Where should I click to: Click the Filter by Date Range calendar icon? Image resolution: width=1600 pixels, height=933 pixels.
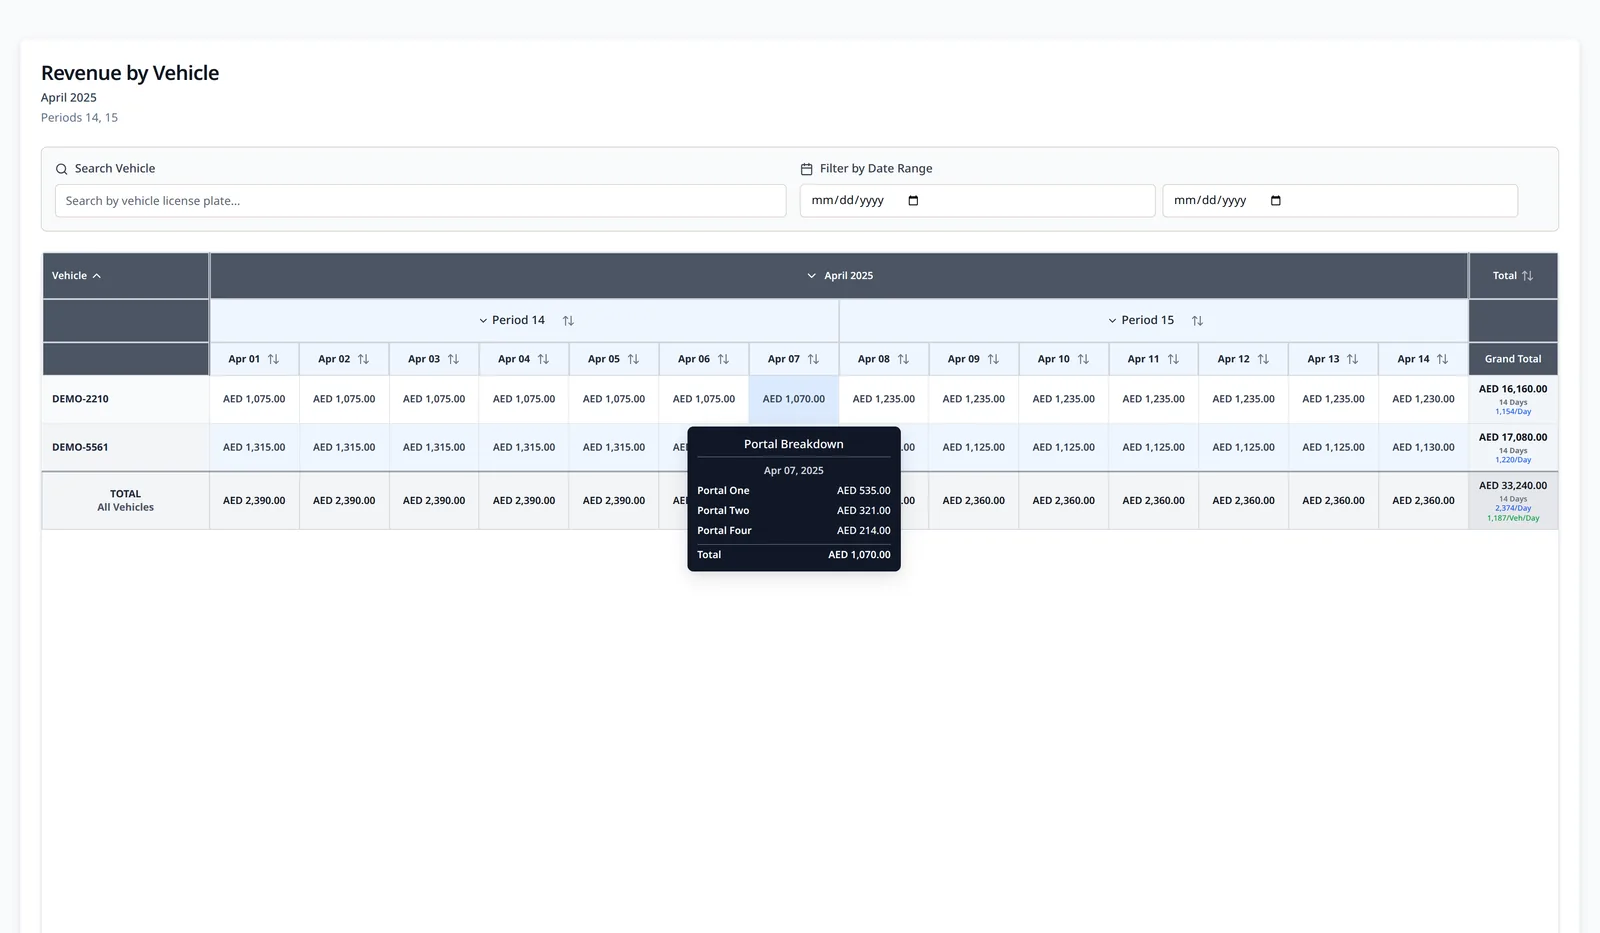pyautogui.click(x=807, y=169)
